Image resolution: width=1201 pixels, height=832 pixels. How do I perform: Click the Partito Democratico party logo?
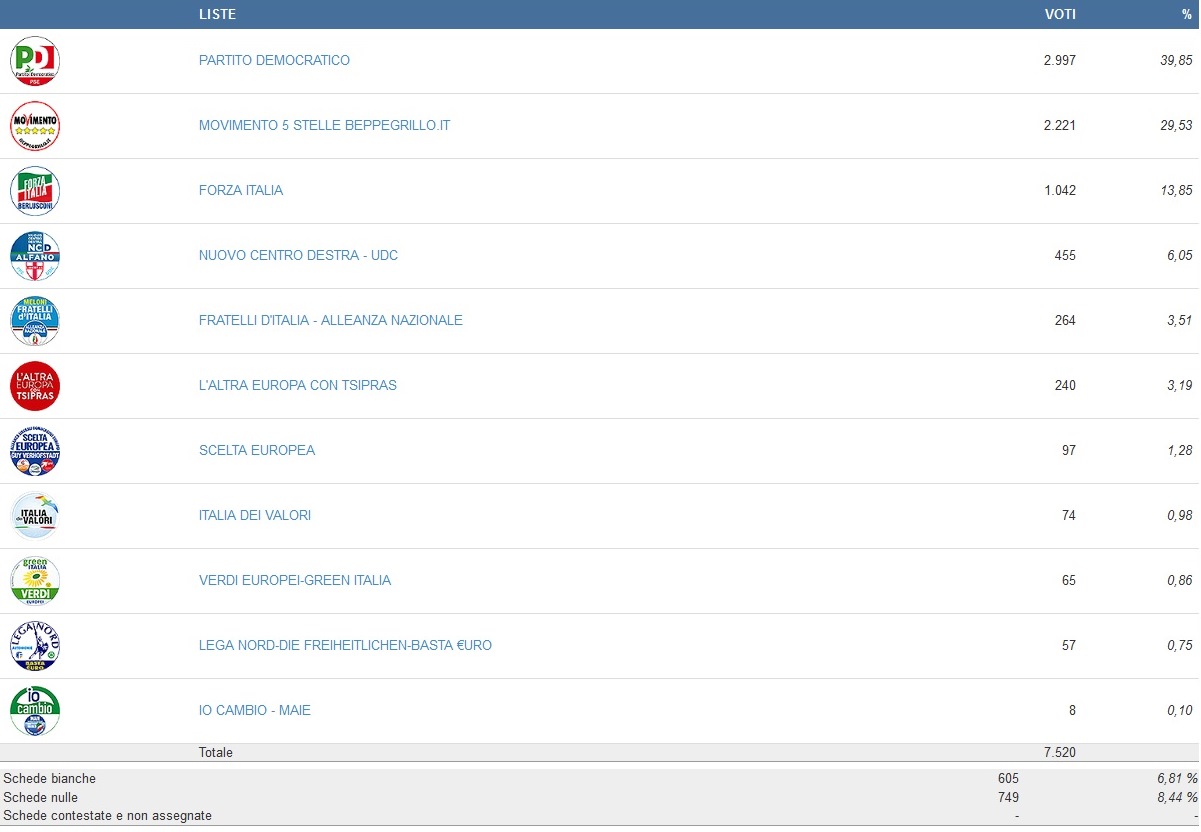(x=35, y=61)
